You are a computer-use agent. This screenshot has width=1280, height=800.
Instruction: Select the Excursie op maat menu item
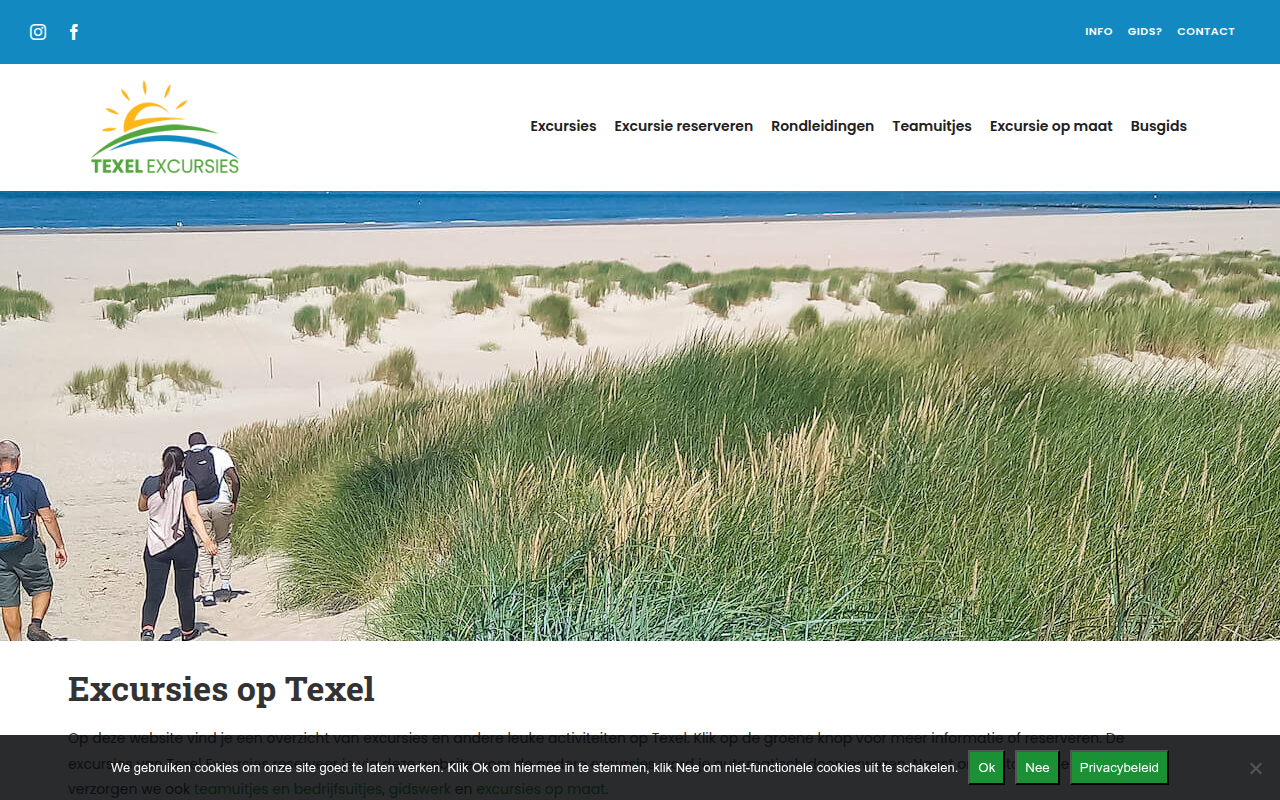pos(1051,126)
